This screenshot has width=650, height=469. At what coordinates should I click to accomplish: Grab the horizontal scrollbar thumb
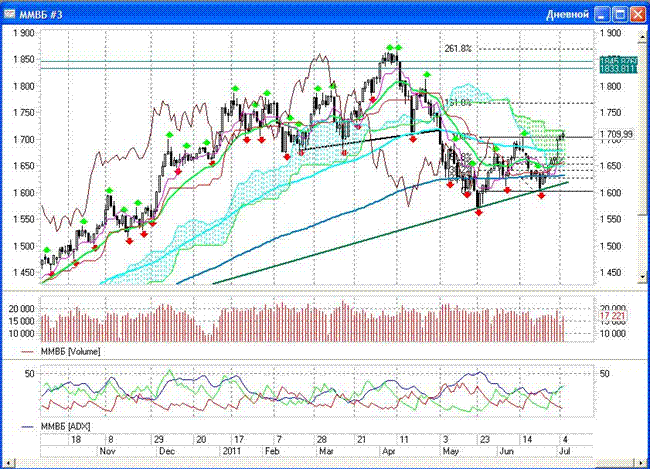[617, 462]
